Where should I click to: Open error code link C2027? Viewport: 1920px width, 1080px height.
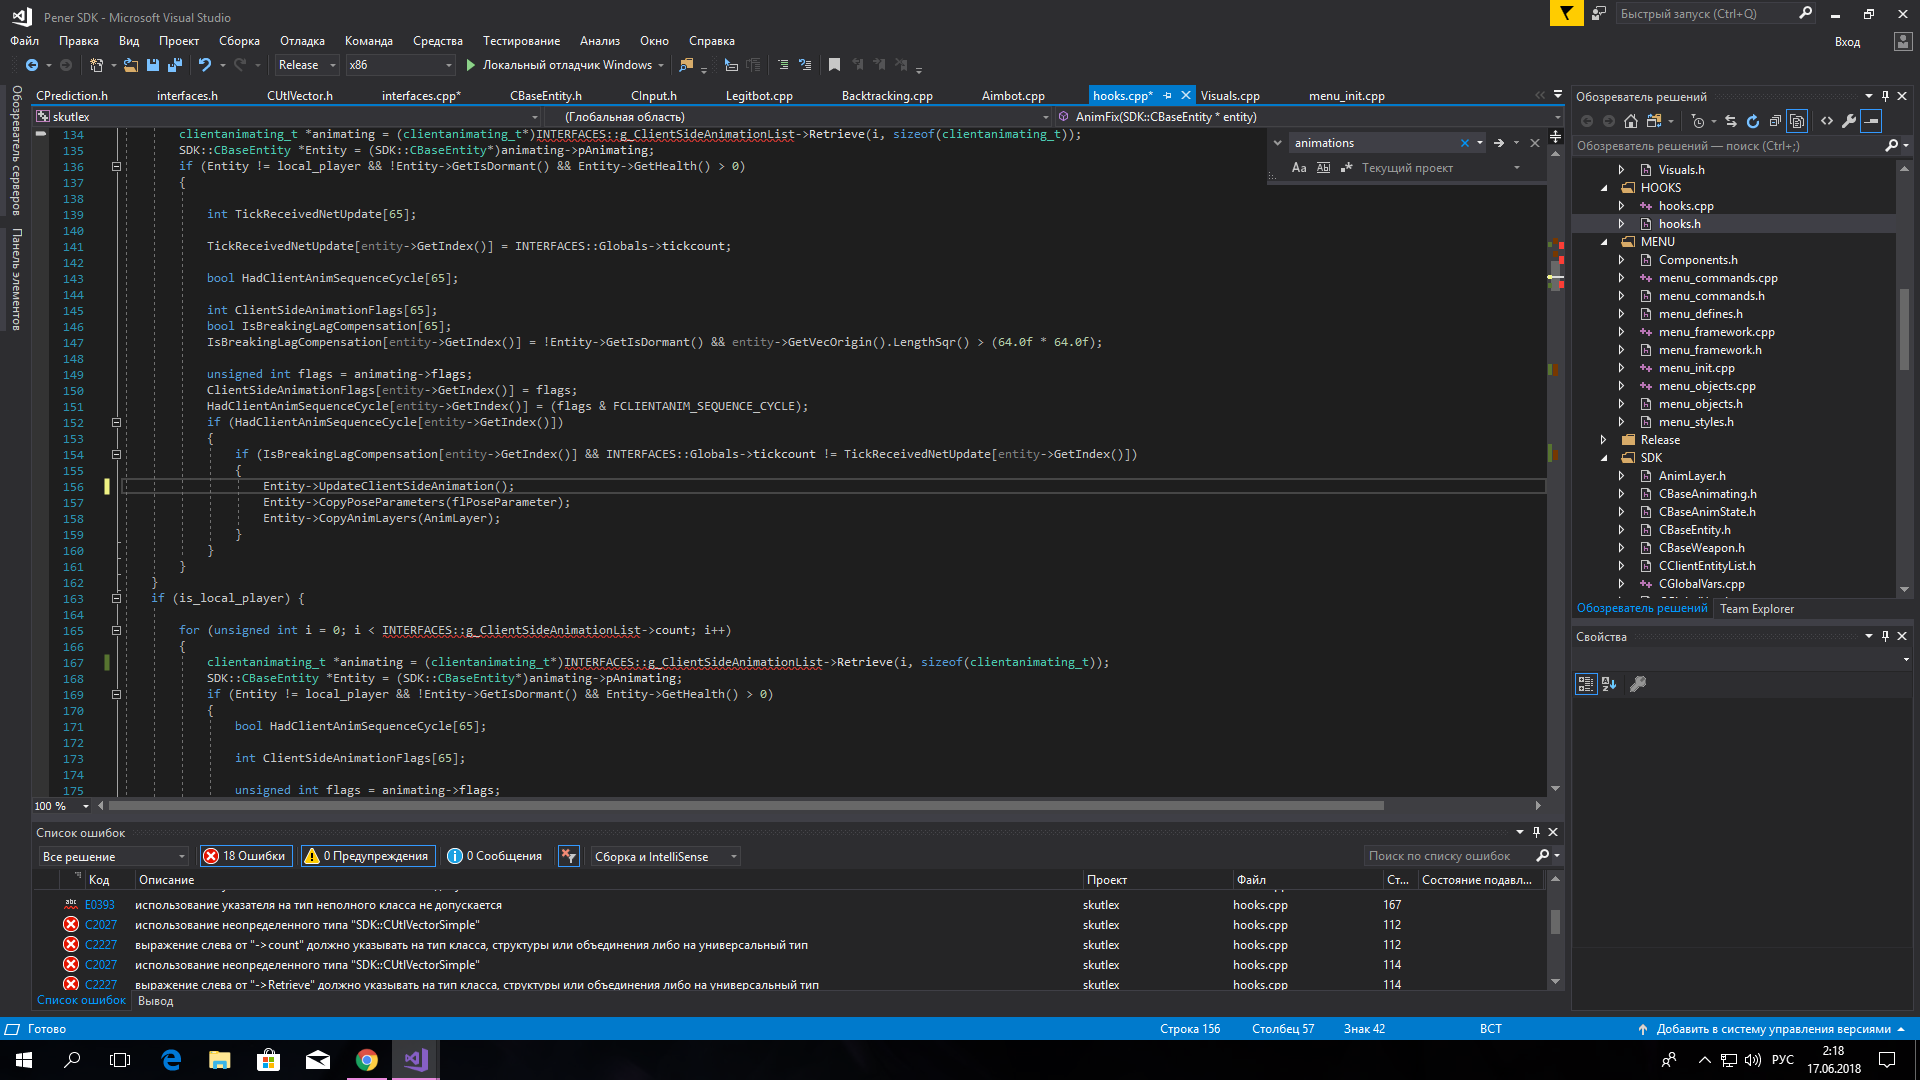pyautogui.click(x=101, y=925)
